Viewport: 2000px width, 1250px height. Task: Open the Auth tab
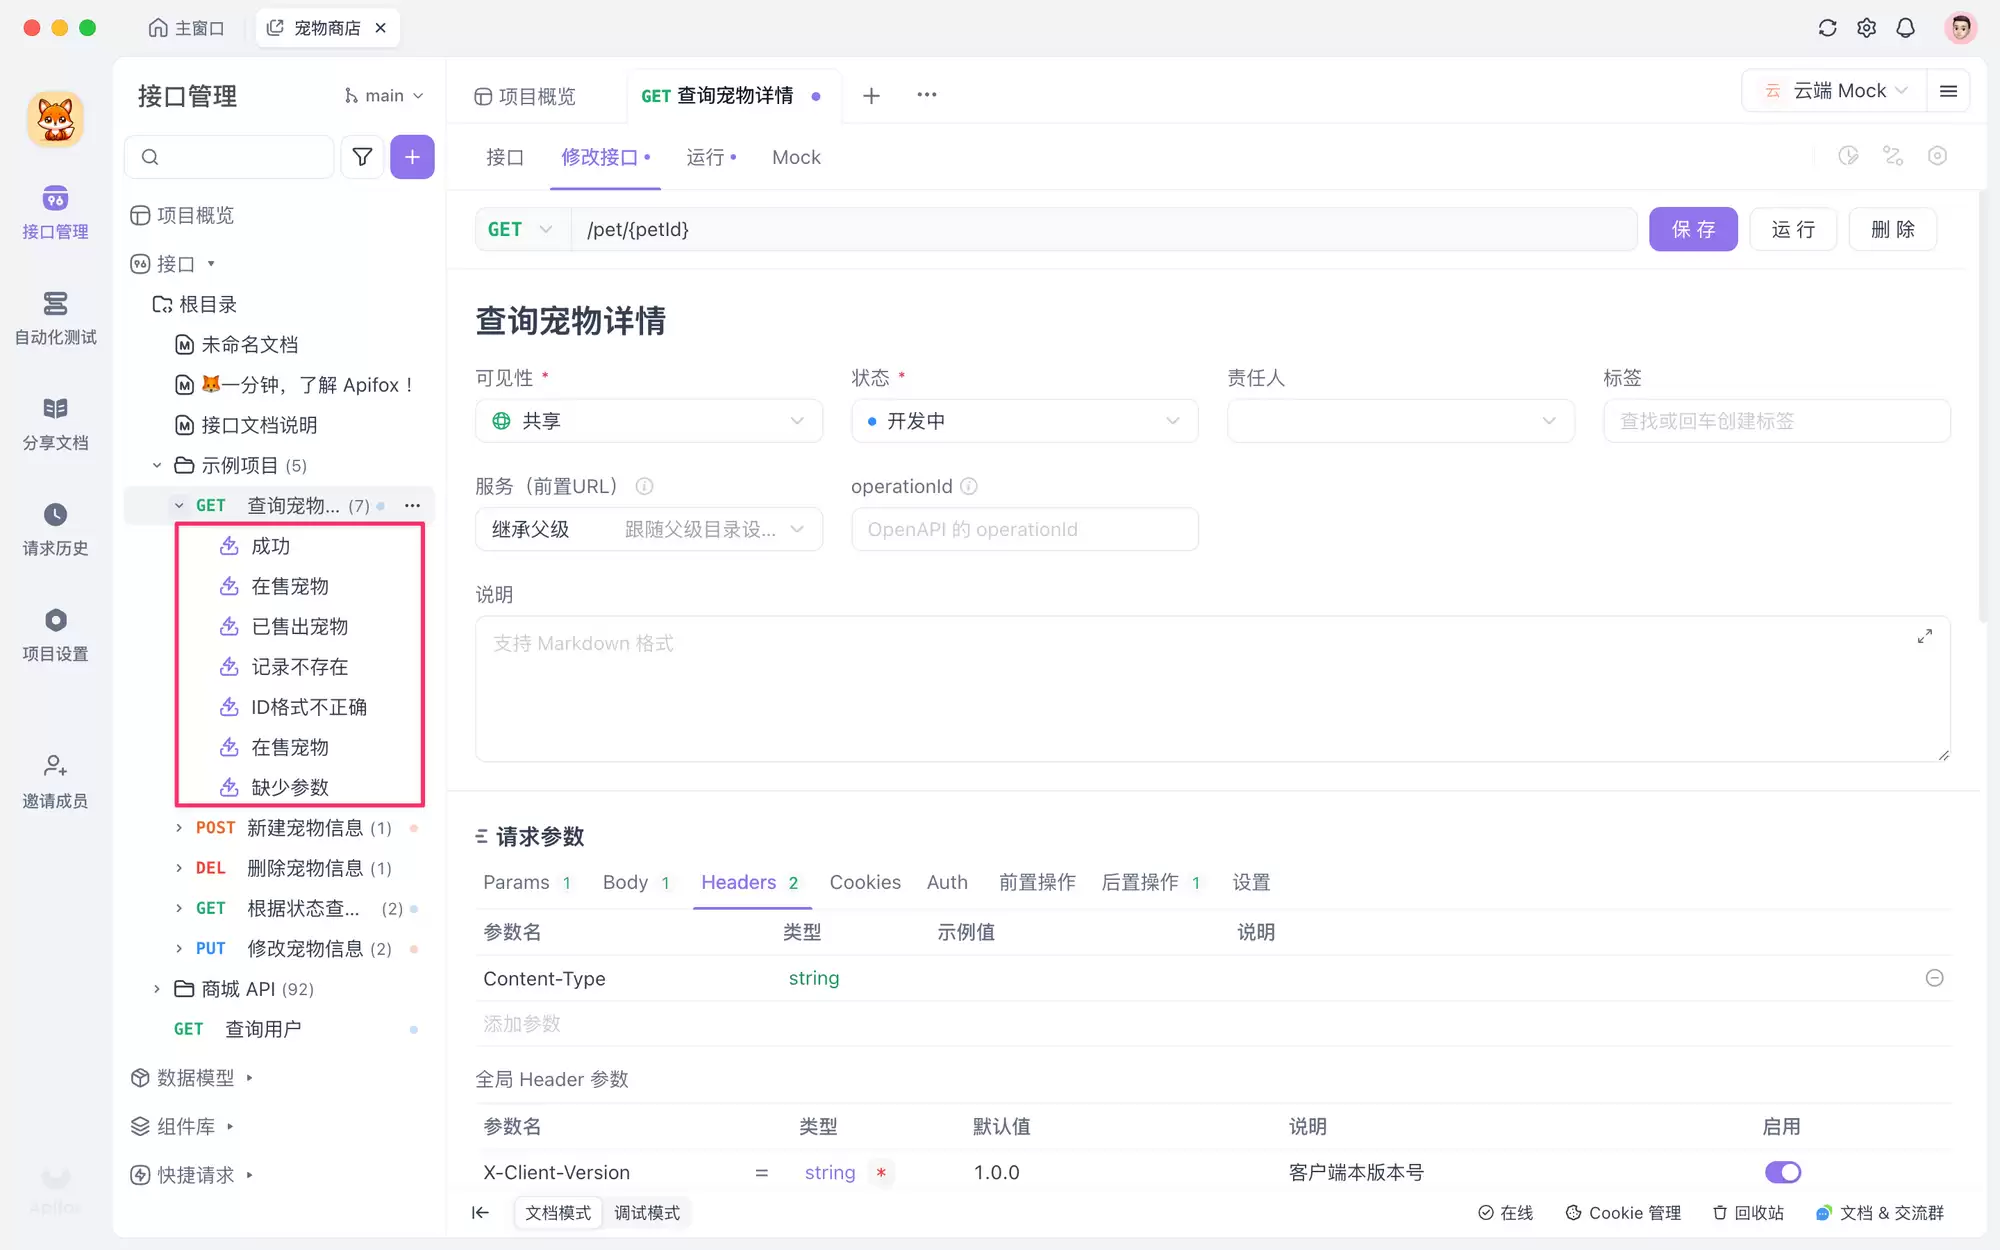tap(947, 882)
